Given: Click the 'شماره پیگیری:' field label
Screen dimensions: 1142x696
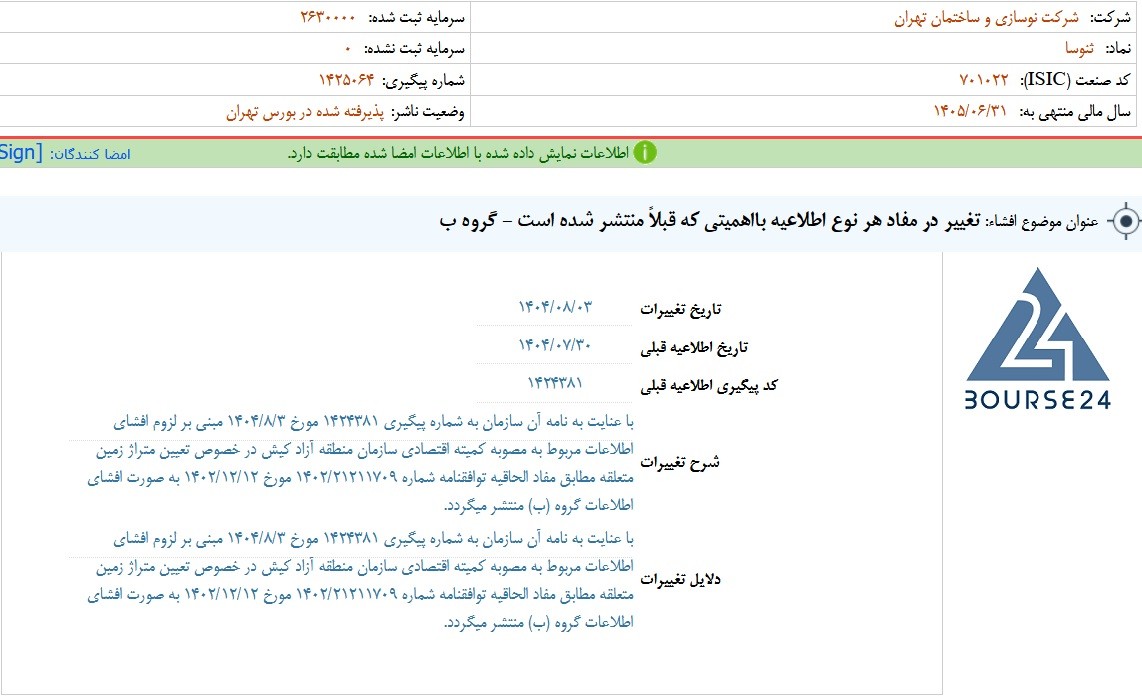Looking at the screenshot, I should pyautogui.click(x=423, y=81).
